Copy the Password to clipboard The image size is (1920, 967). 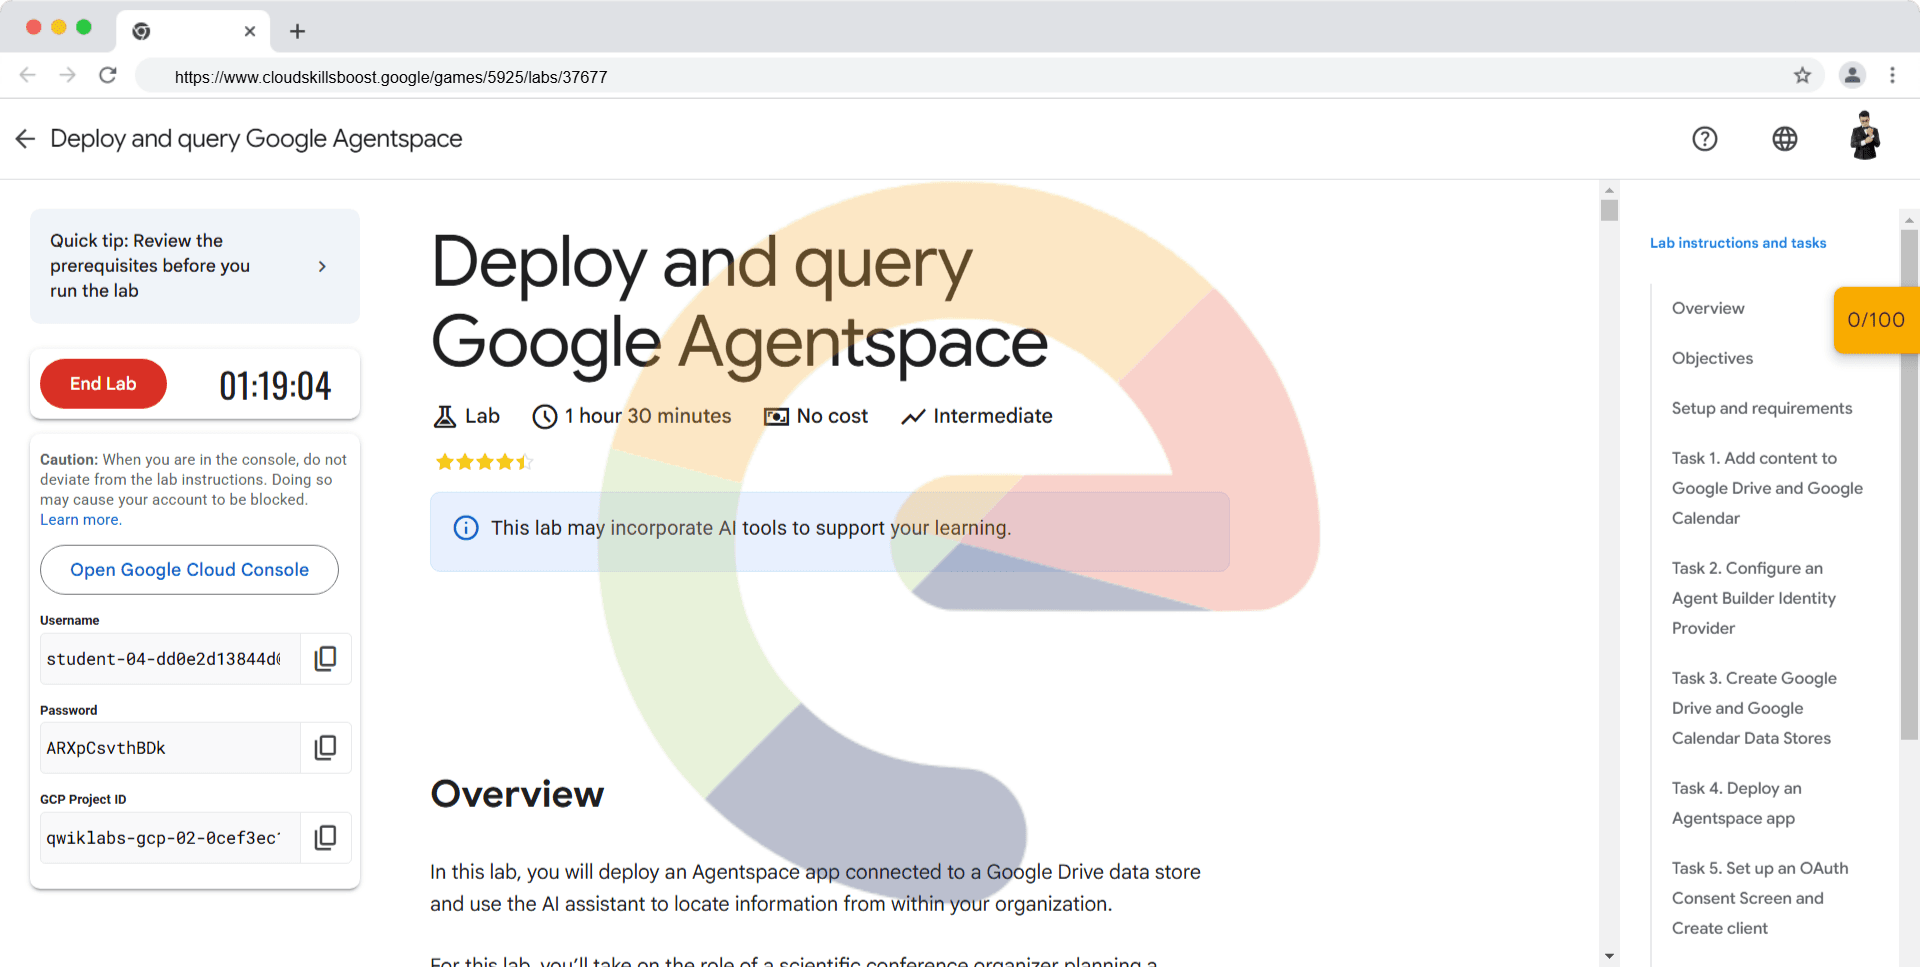pos(325,748)
